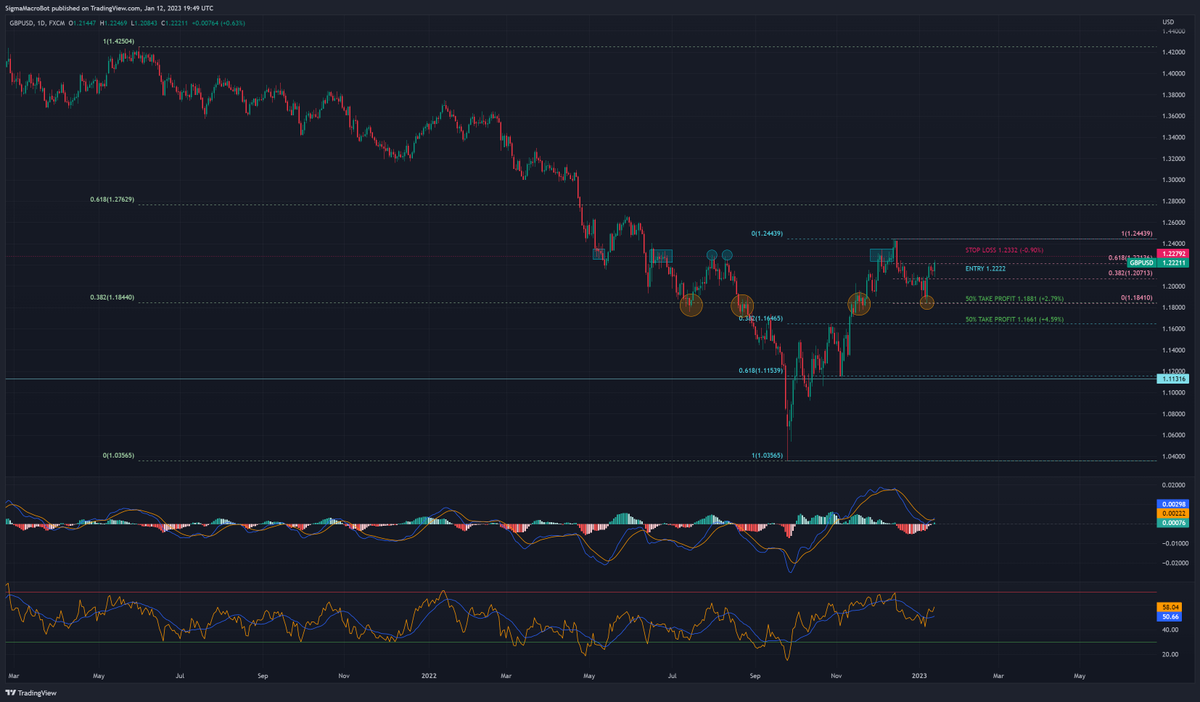1200x702 pixels.
Task: Select the red RSI overbought band line
Action: (x=580, y=592)
